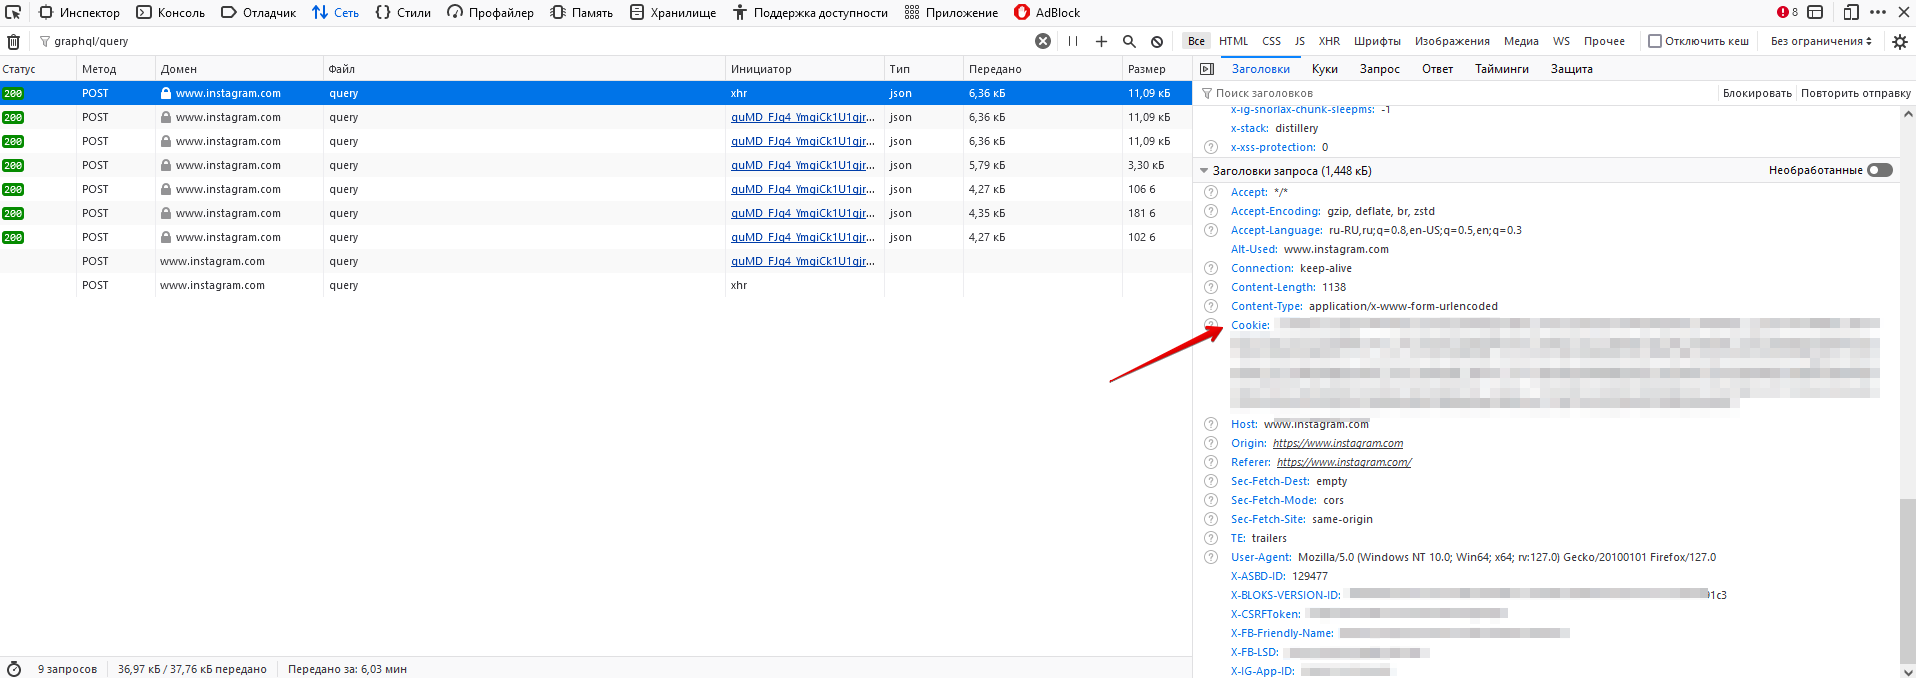Screen dimensions: 1916x678
Task: Collapse details pane with toggle icon
Action: coord(1207,69)
